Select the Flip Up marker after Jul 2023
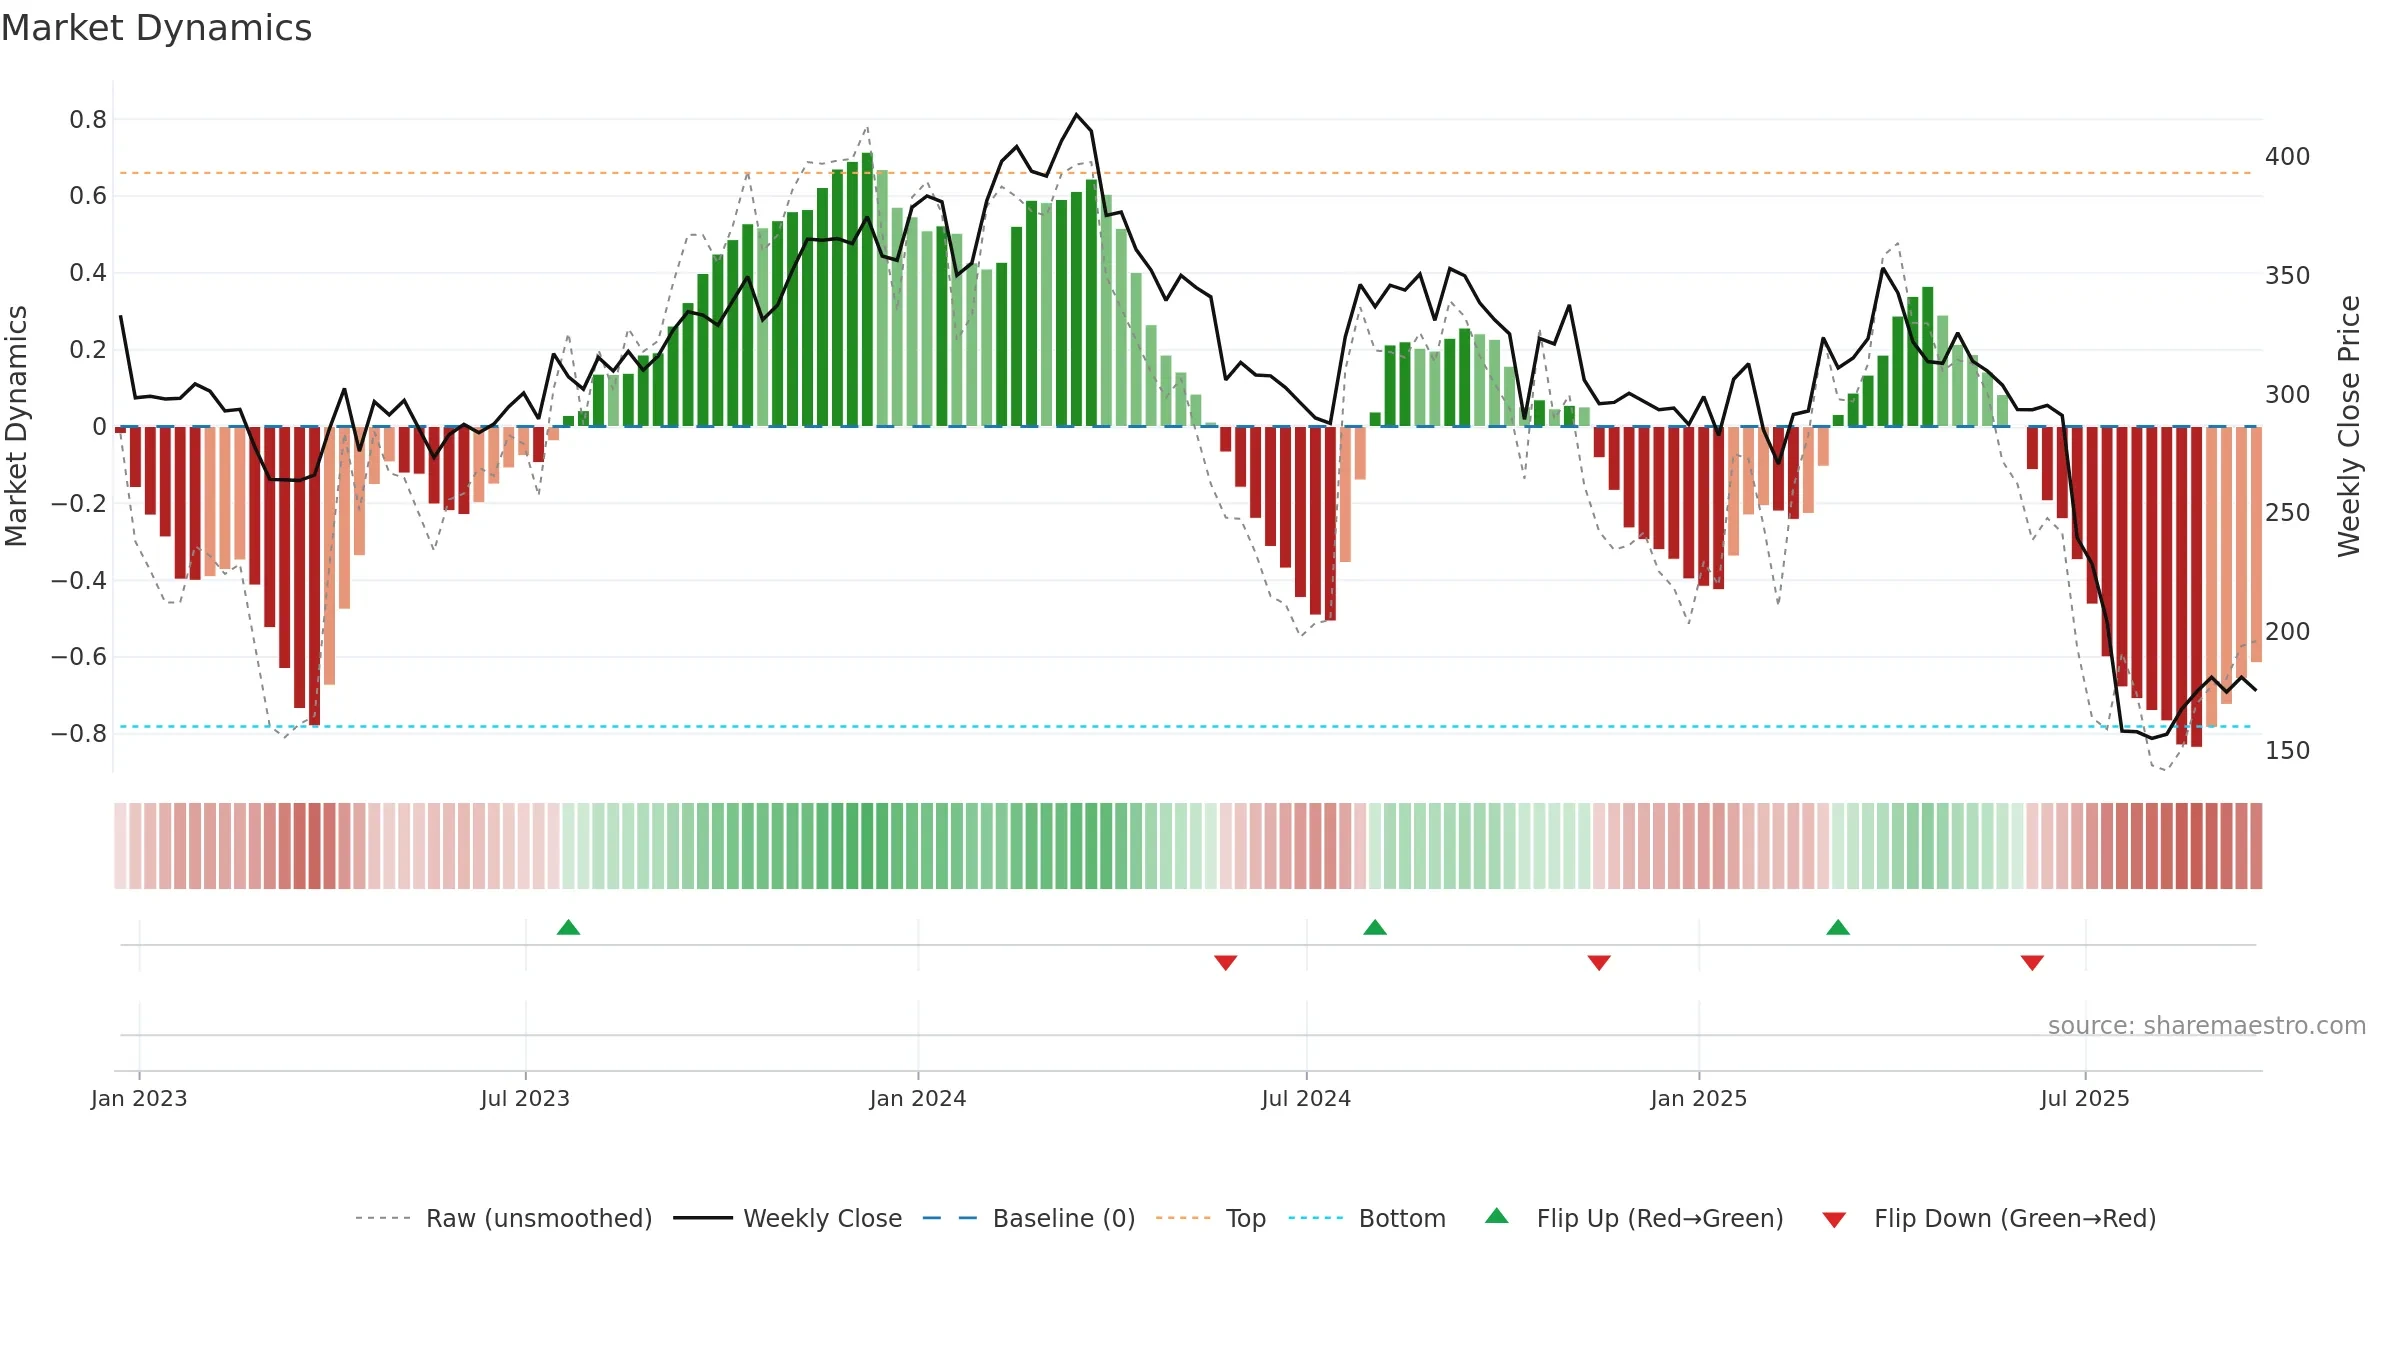 [569, 927]
